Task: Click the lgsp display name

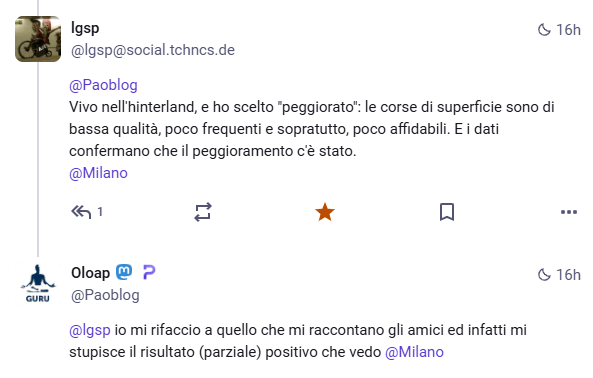Action: [x=85, y=28]
